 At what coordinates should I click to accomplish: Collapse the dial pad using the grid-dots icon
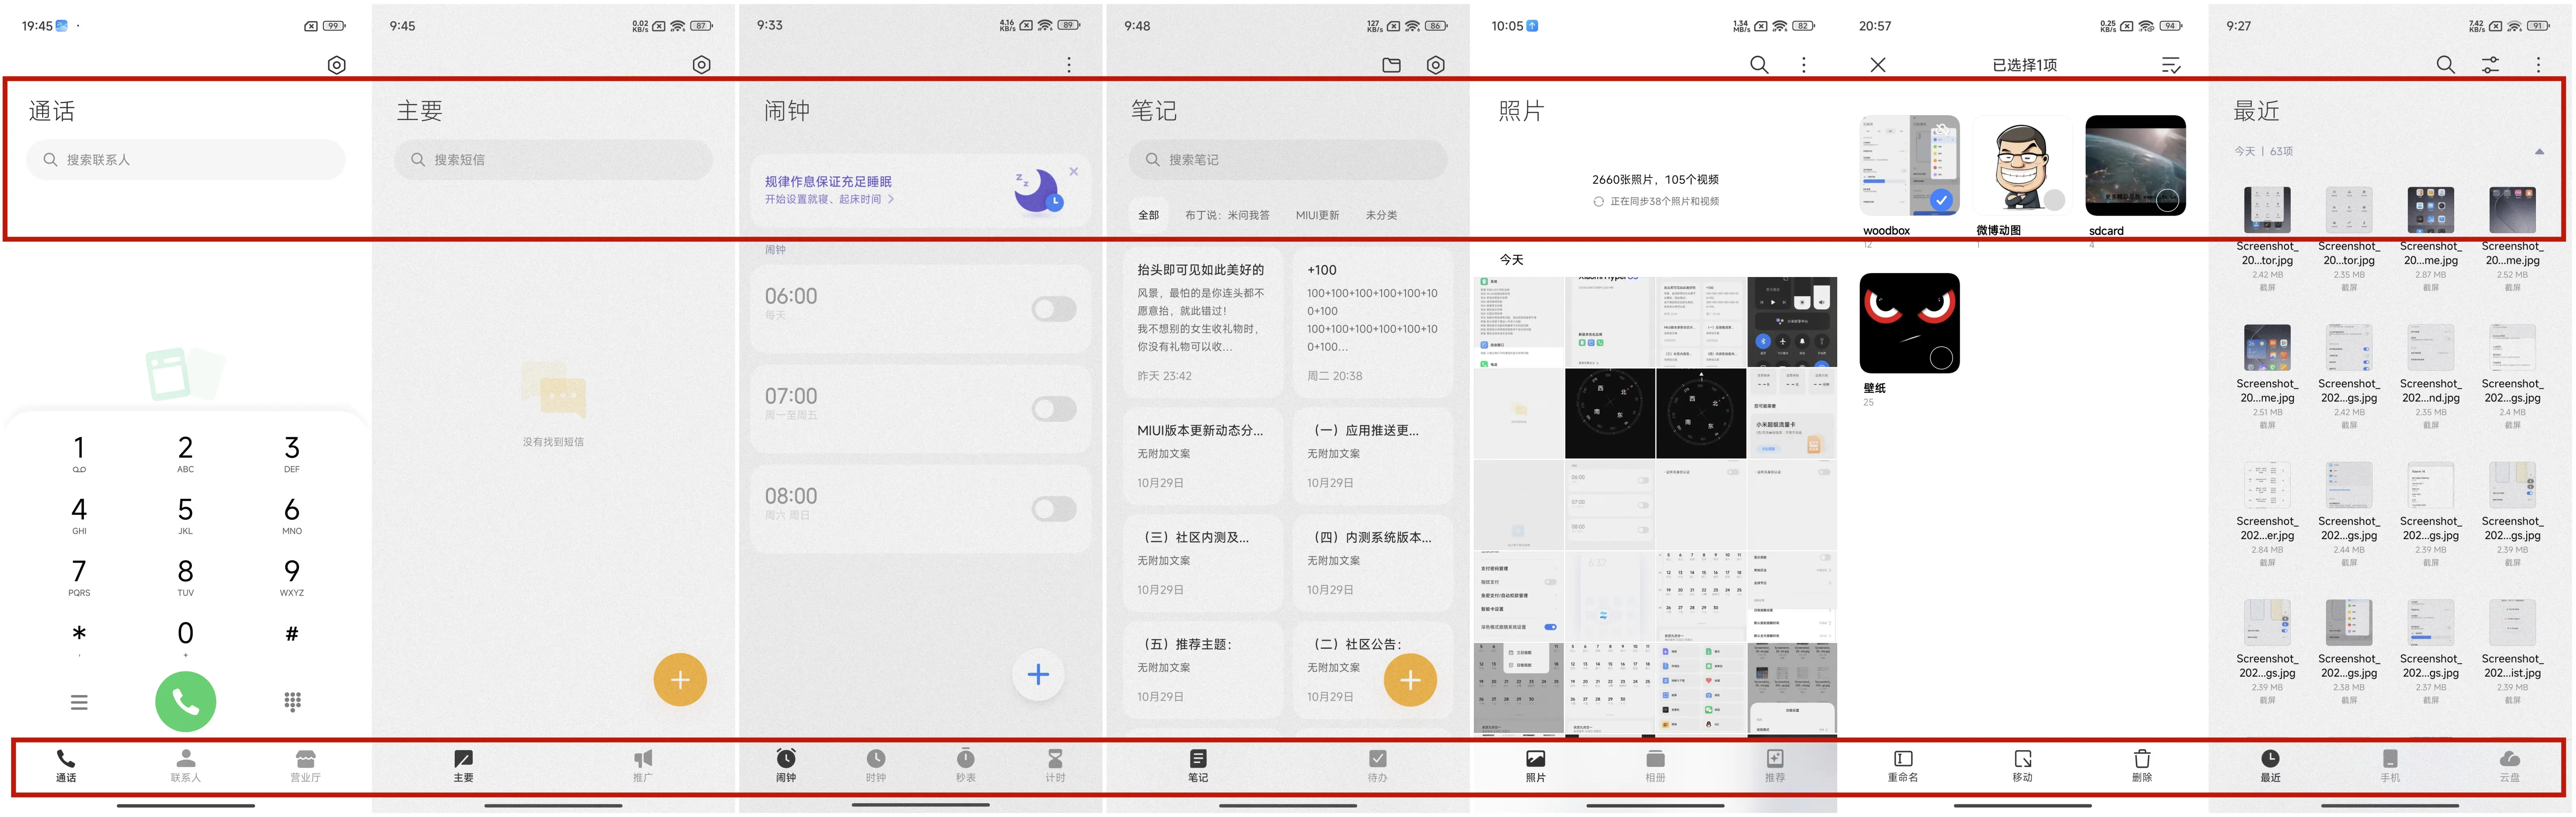pos(292,702)
